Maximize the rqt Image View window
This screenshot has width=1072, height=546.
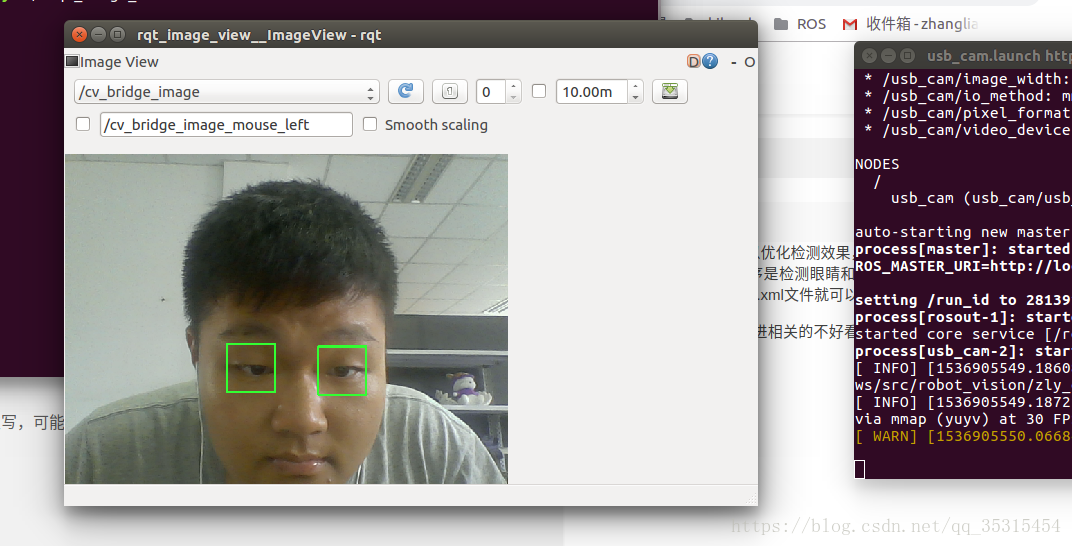[118, 34]
